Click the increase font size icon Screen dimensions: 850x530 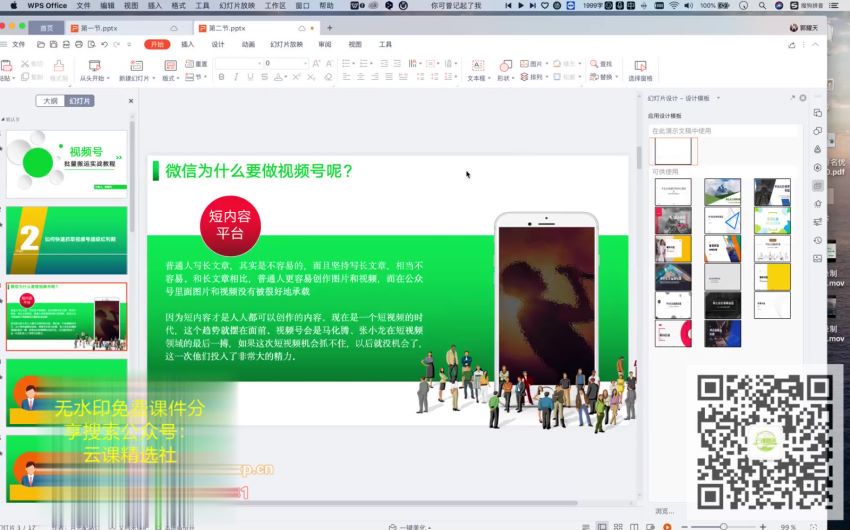click(x=317, y=63)
